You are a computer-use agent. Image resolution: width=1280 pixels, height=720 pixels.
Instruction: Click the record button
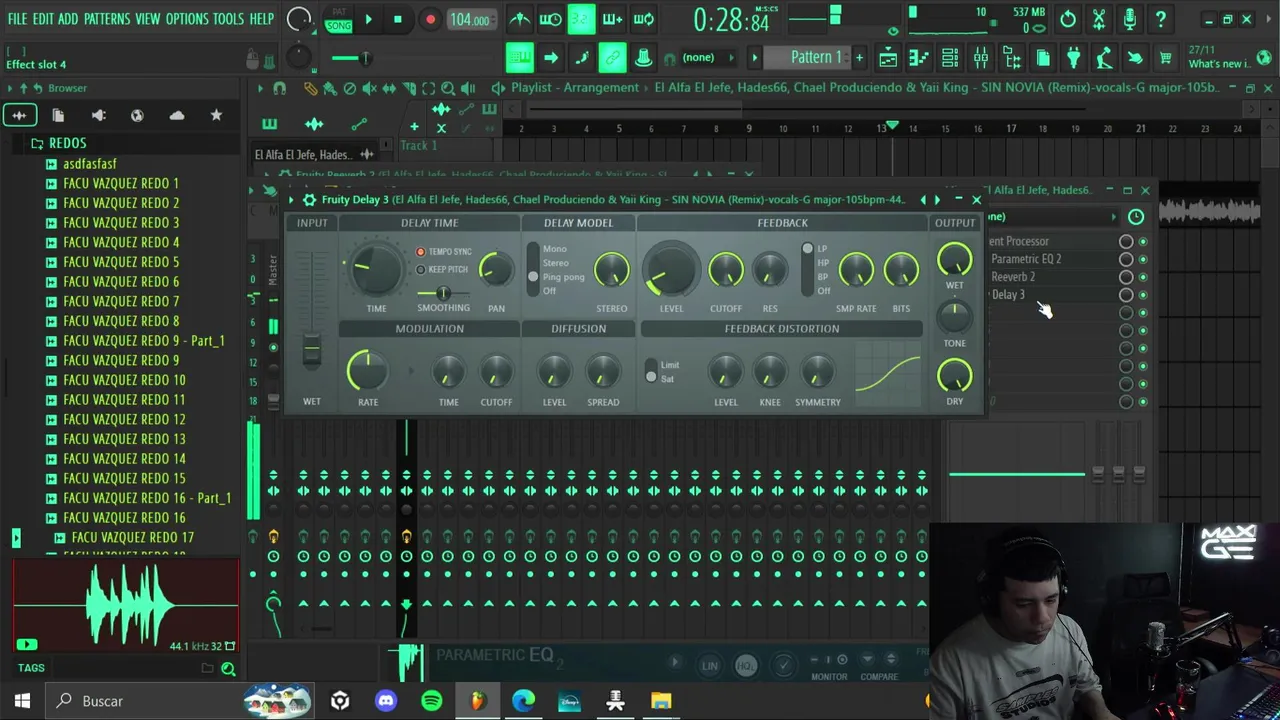click(430, 20)
